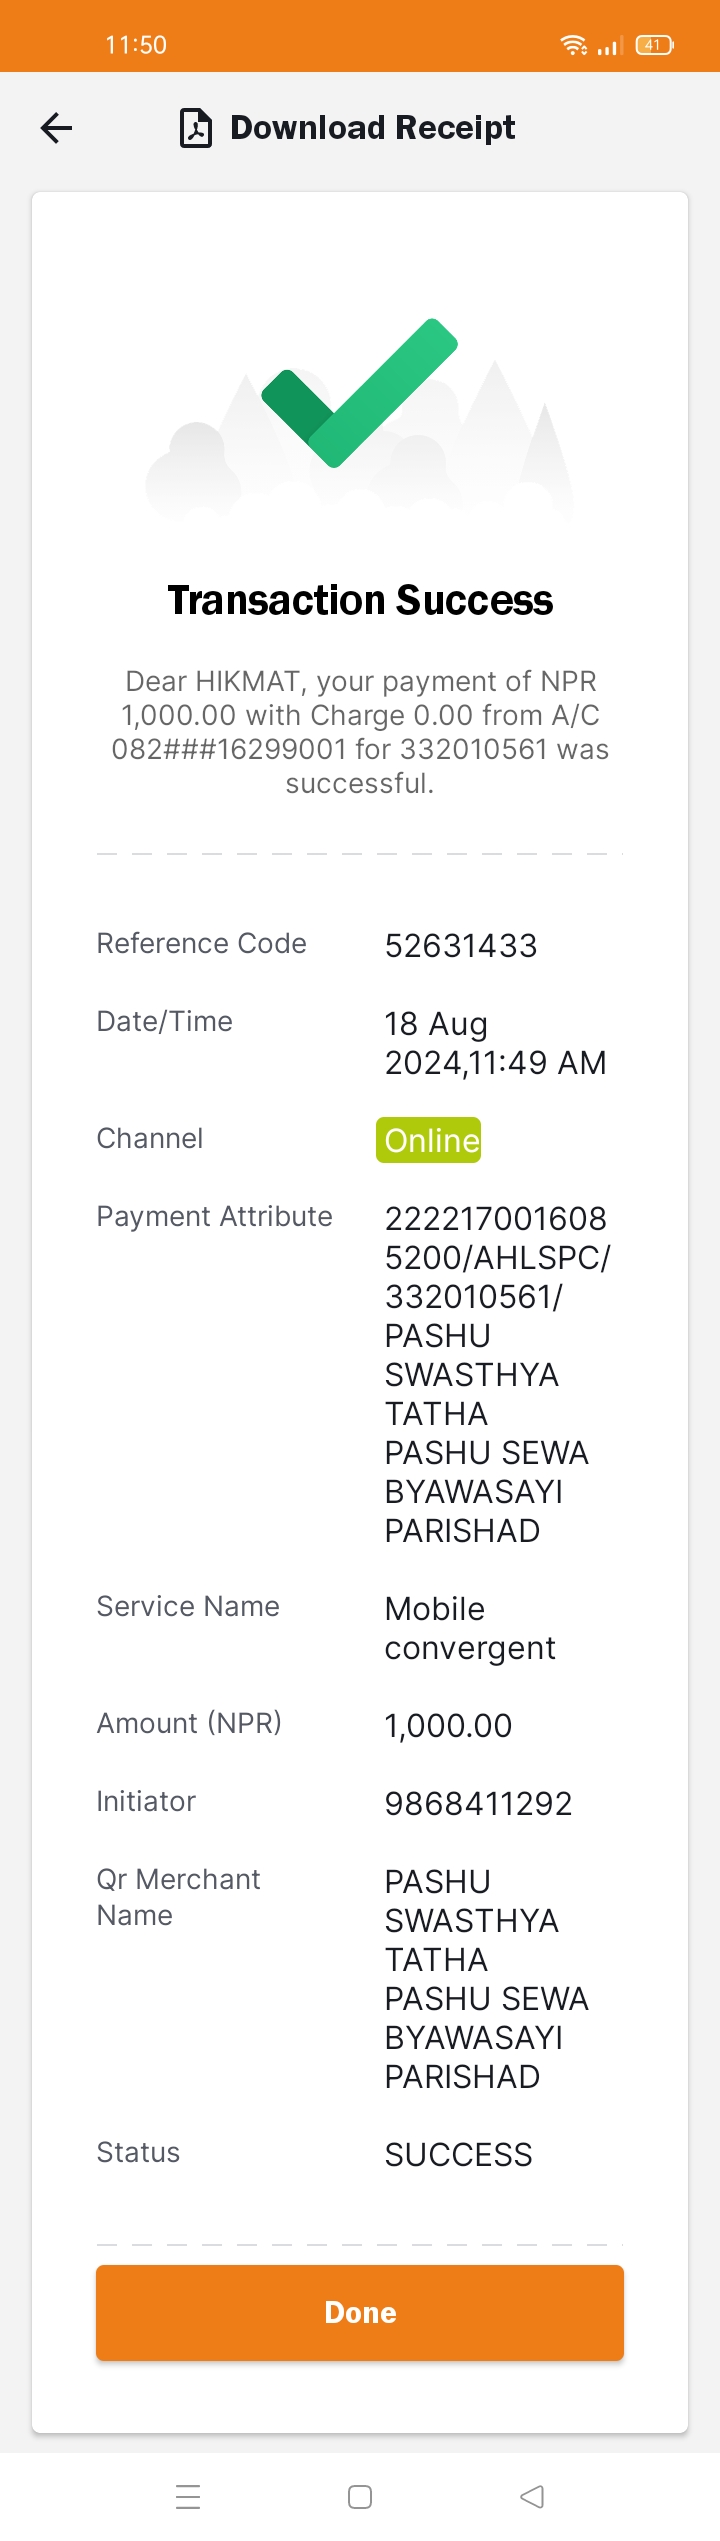This screenshot has height=2541, width=720.
Task: Tap the Download Receipt label
Action: (x=373, y=128)
